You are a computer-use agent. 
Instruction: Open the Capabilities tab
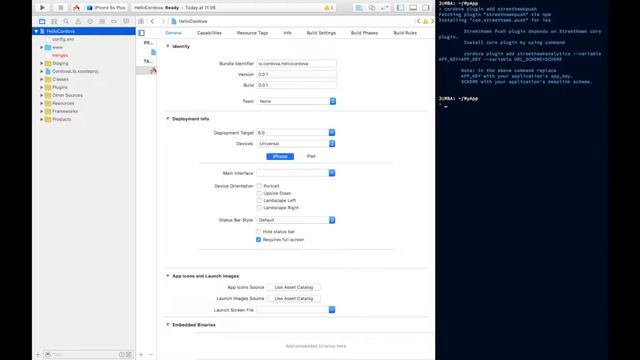click(x=209, y=33)
